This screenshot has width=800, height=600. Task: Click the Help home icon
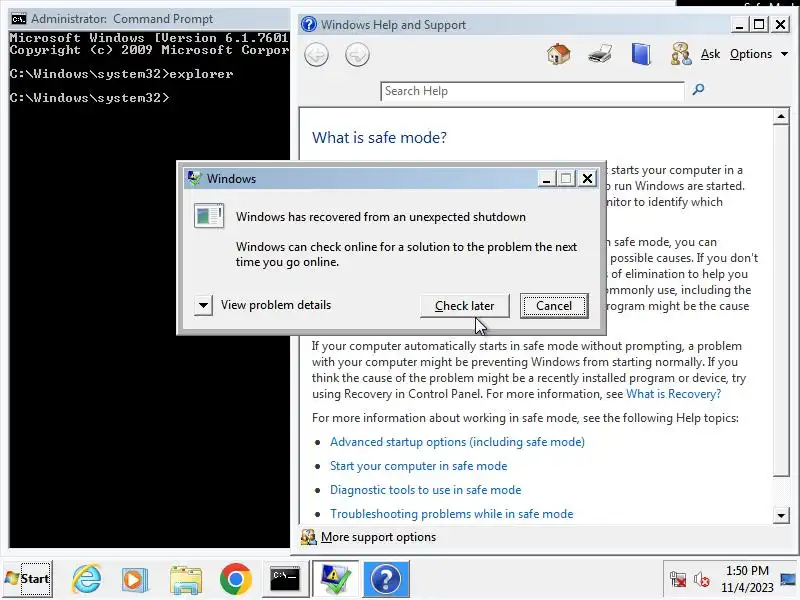tap(559, 54)
